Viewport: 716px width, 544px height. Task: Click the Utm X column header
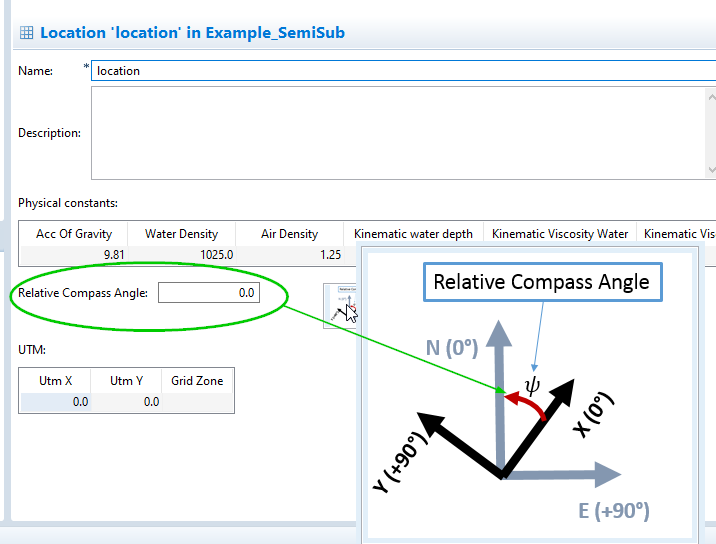point(55,380)
